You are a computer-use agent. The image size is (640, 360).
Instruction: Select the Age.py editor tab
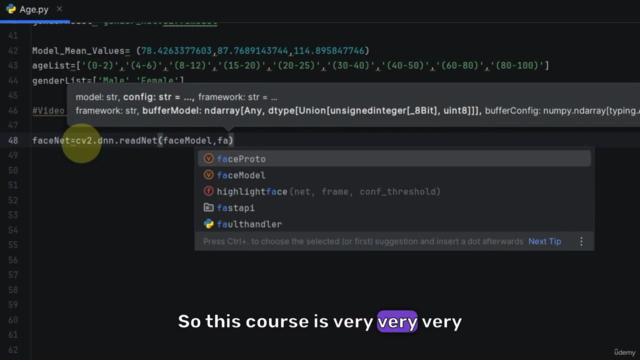click(x=34, y=9)
